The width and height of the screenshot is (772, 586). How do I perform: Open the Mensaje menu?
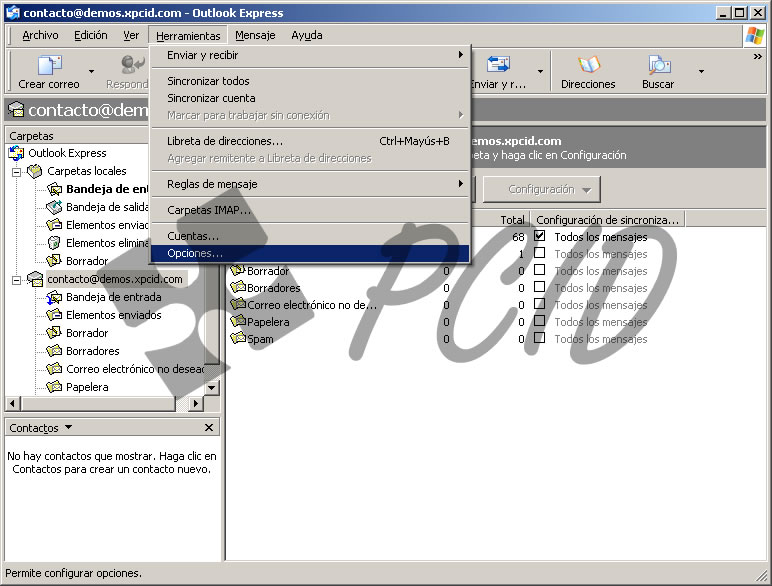click(255, 35)
